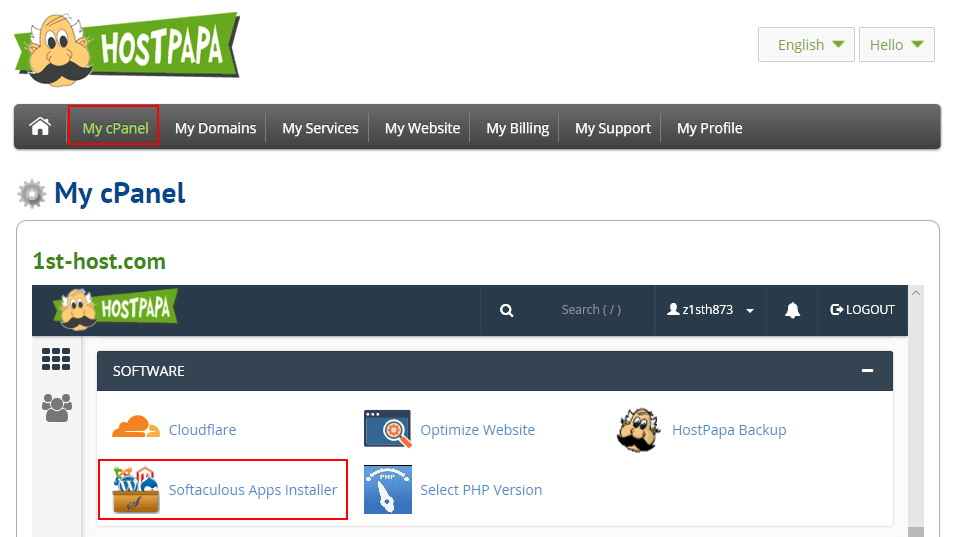Click the 1st-host.com domain heading

99,261
